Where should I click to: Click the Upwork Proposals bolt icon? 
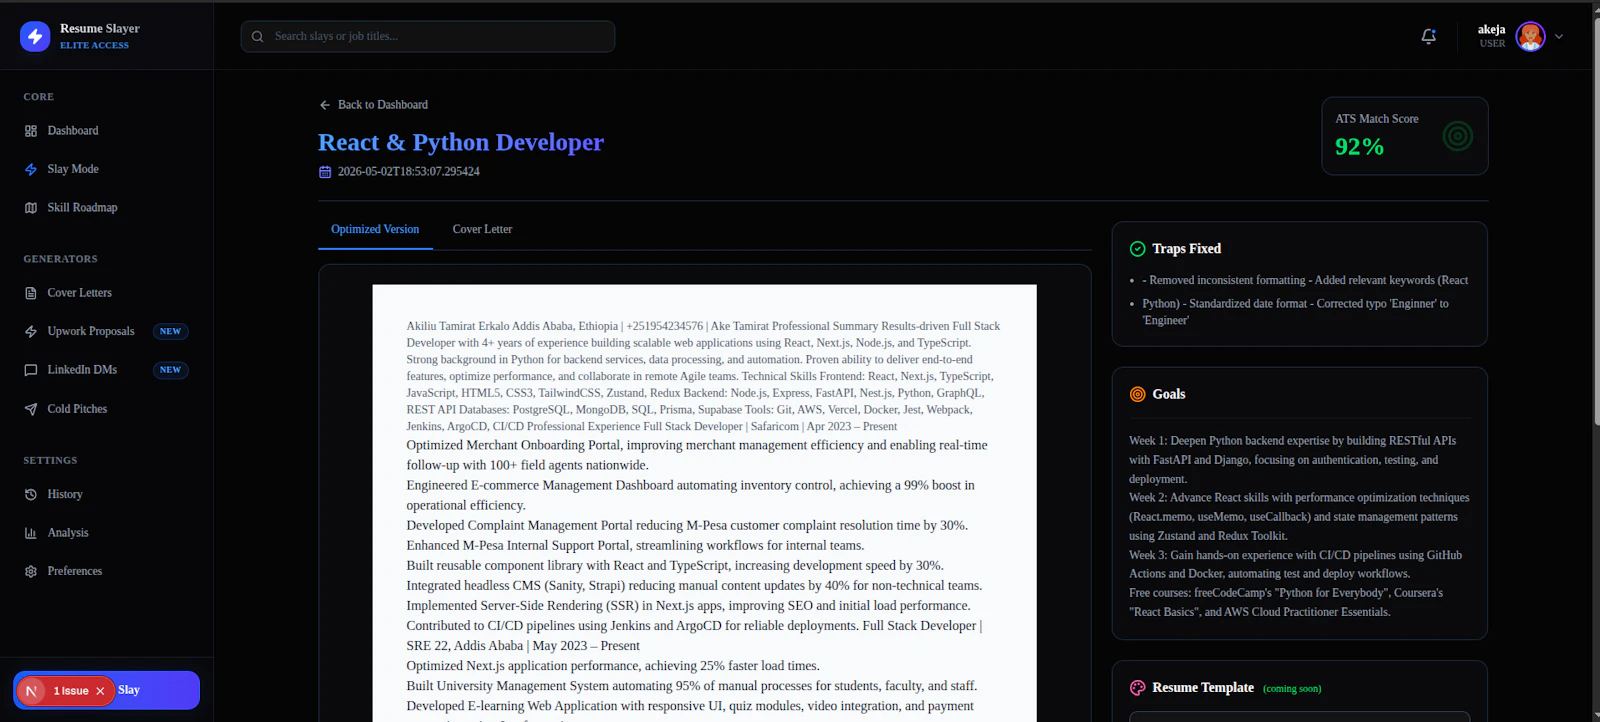31,331
